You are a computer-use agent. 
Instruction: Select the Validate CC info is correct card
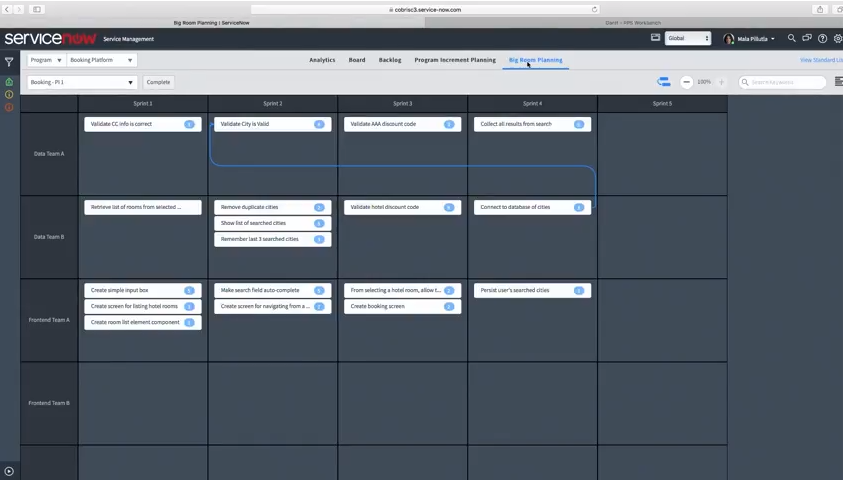(143, 124)
